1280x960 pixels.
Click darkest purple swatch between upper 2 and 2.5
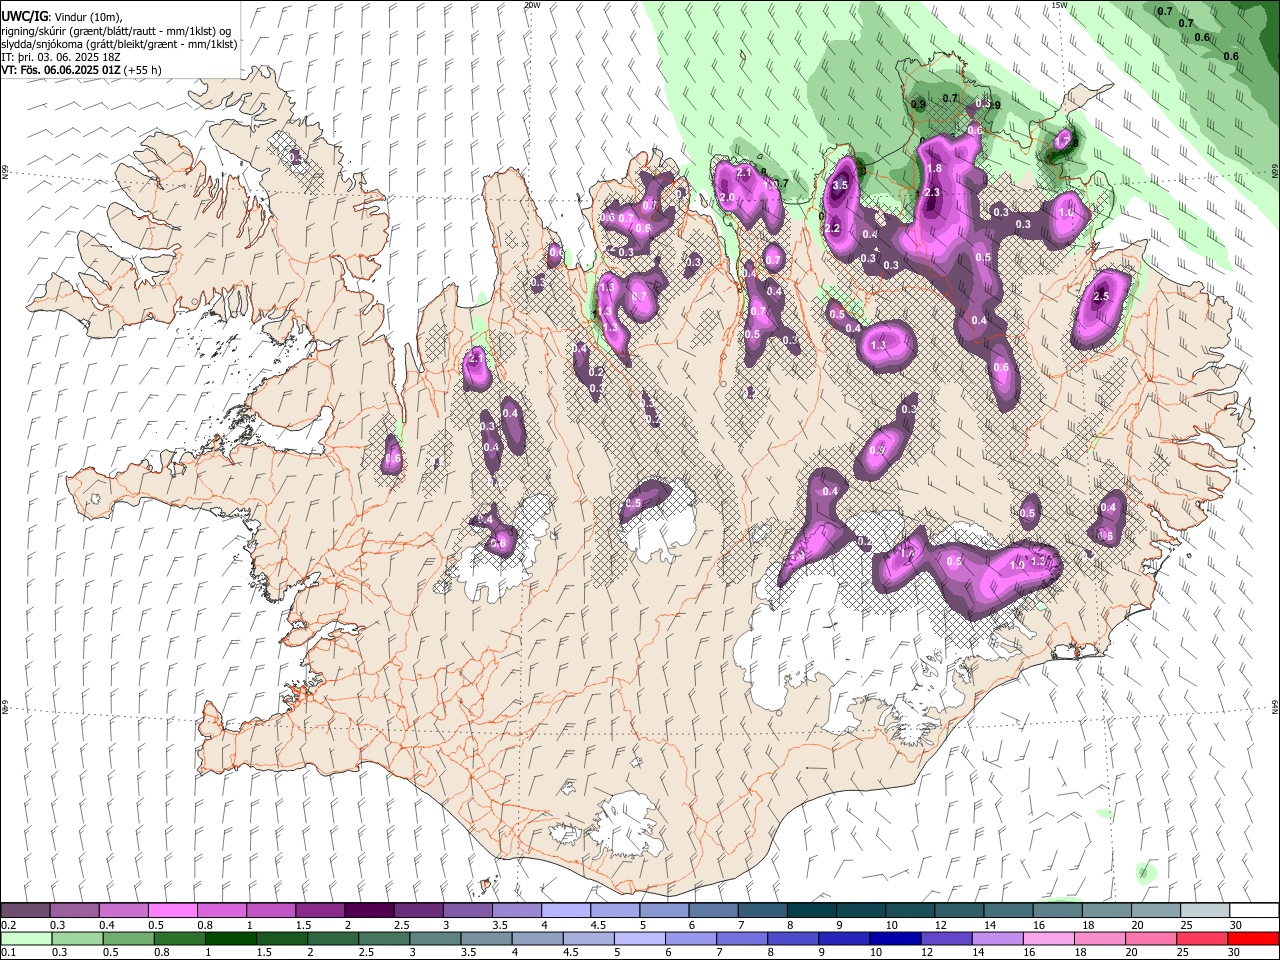pos(368,911)
